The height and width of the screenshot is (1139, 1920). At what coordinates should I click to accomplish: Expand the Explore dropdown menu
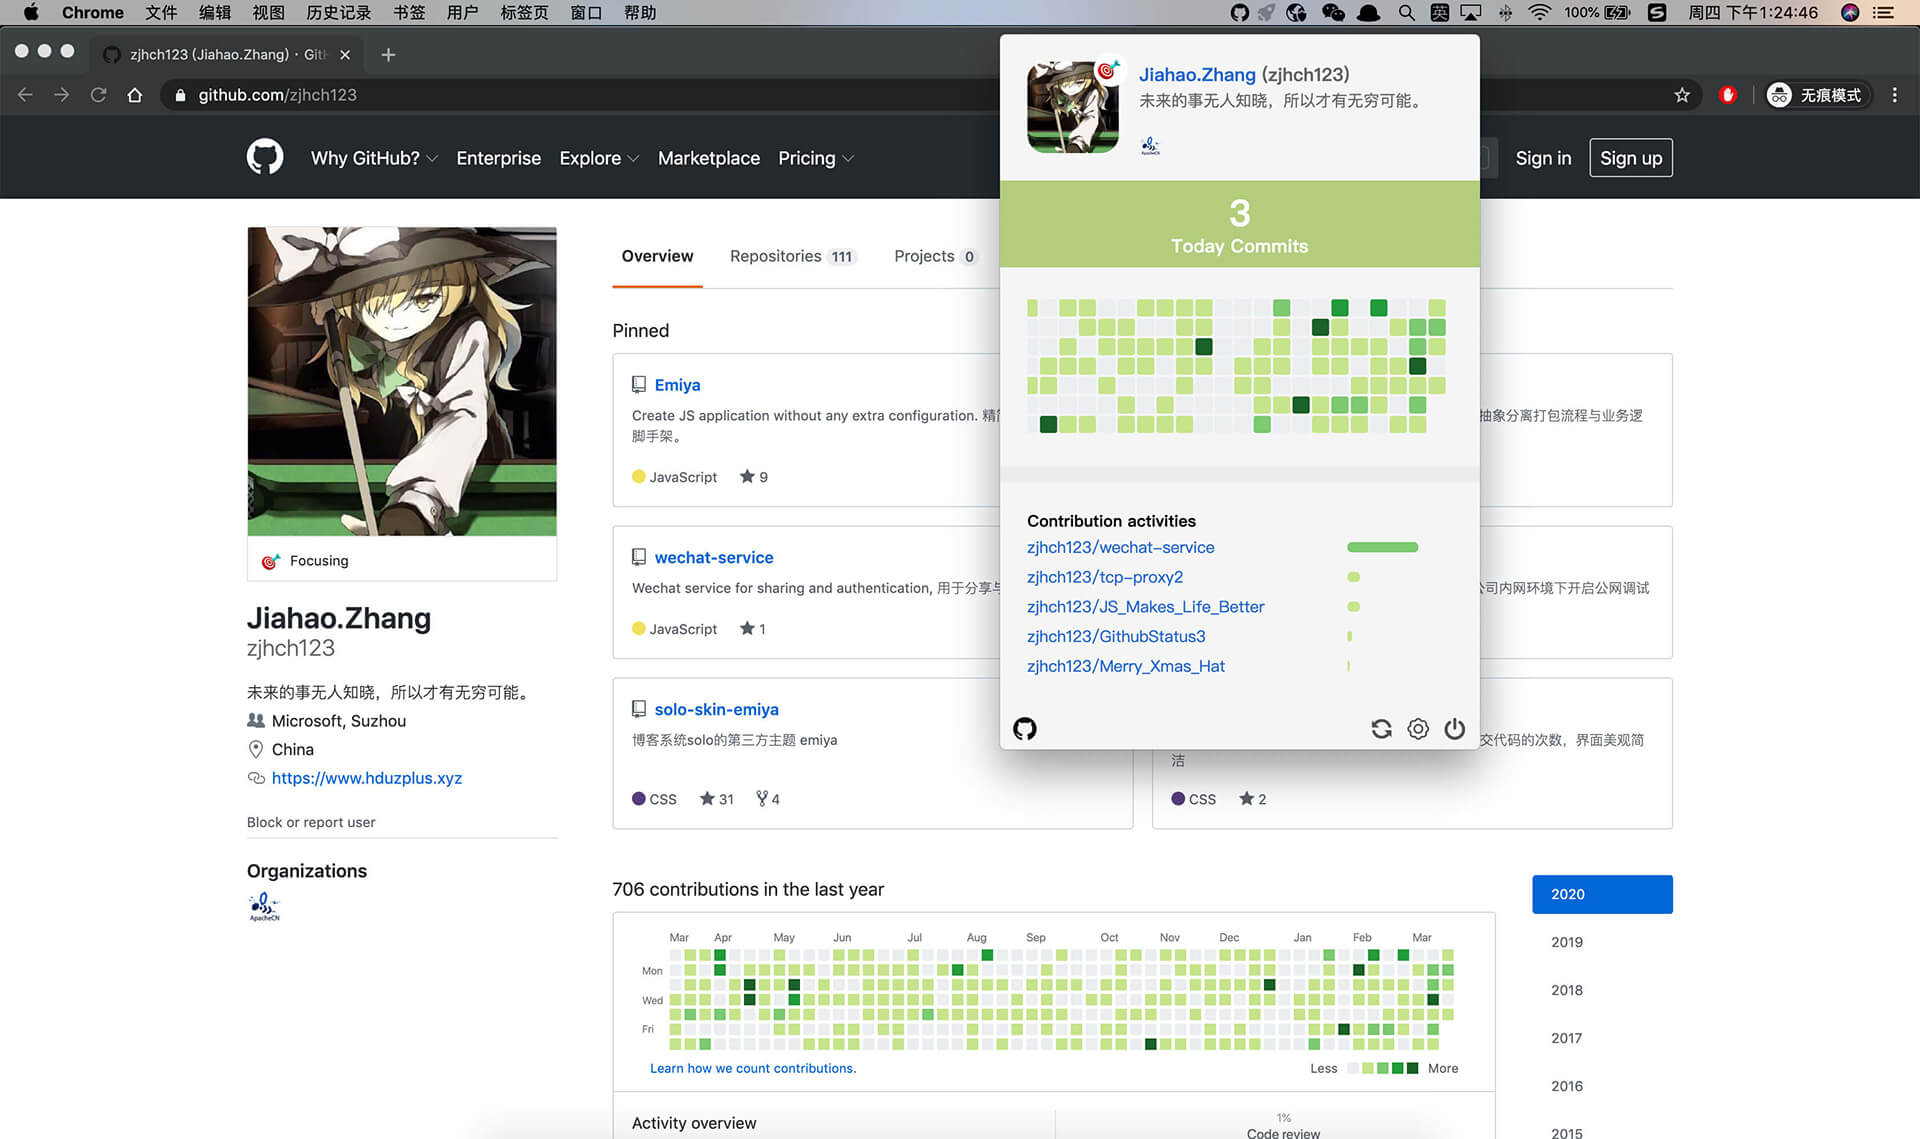tap(598, 158)
